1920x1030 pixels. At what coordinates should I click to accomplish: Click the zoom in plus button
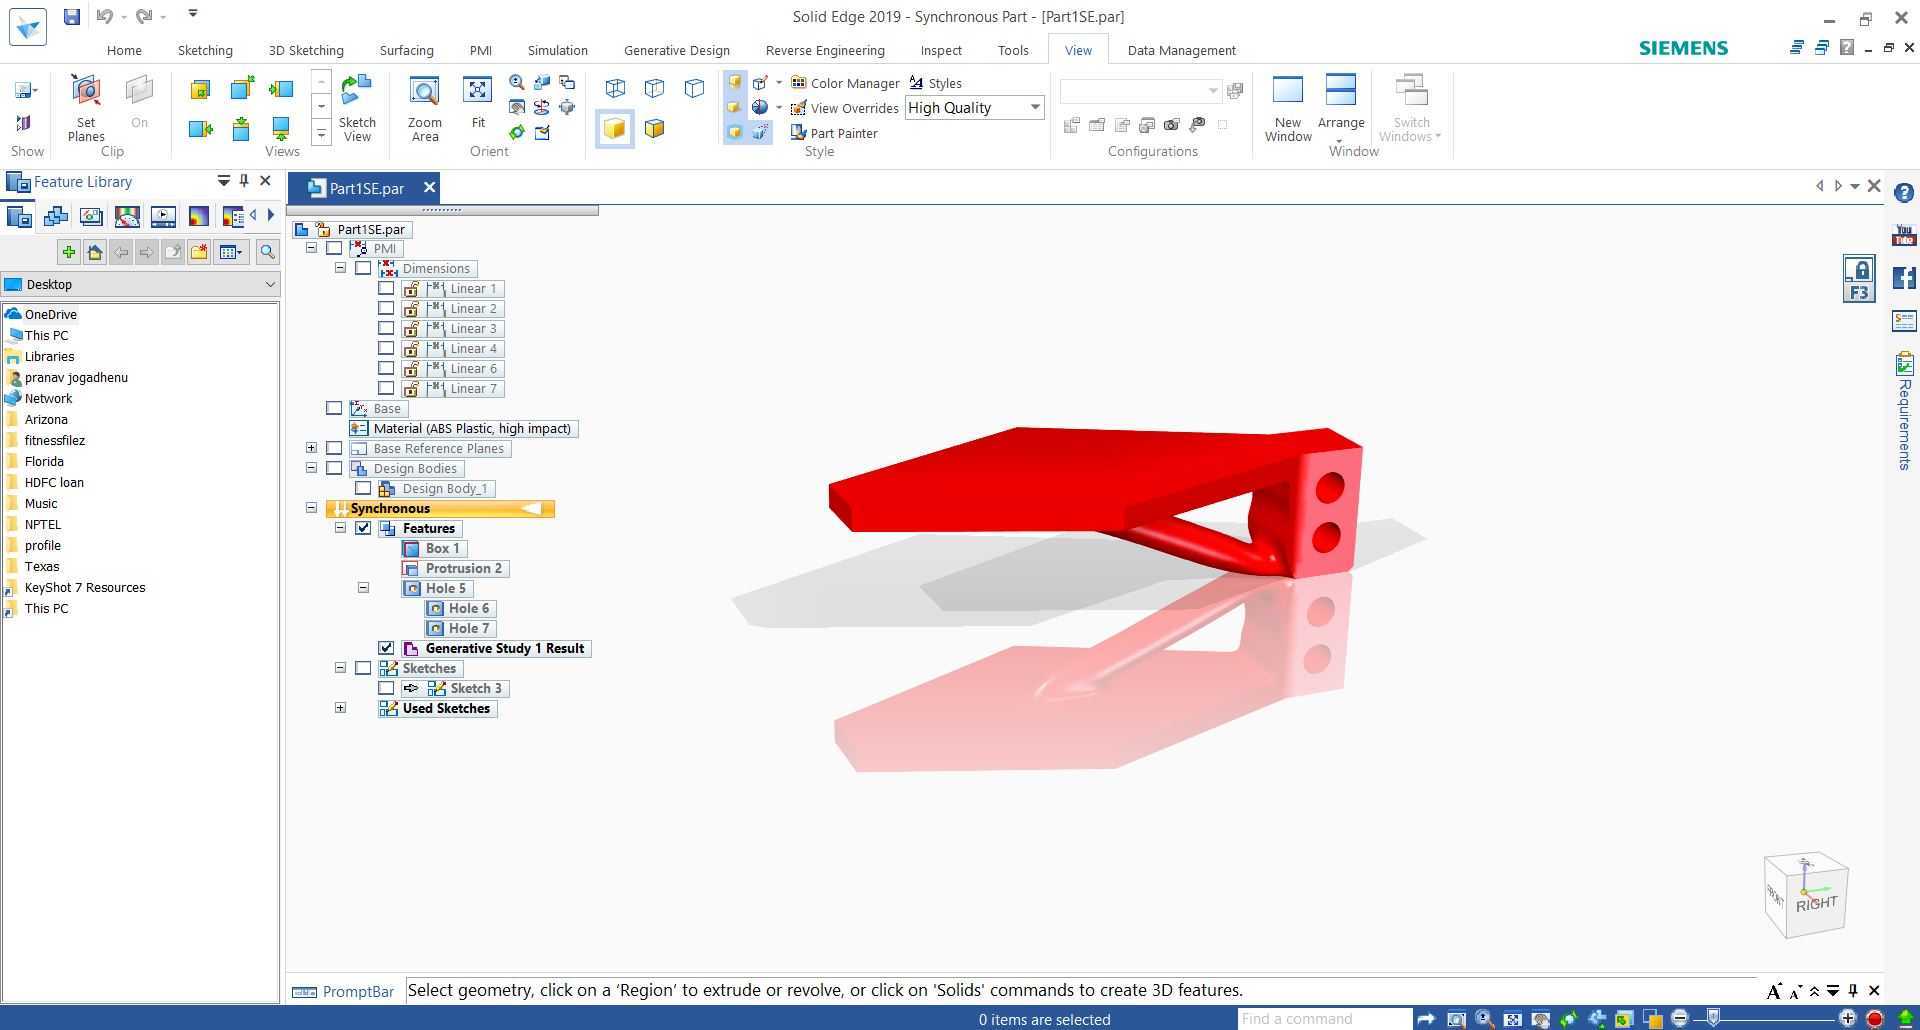point(1847,1019)
